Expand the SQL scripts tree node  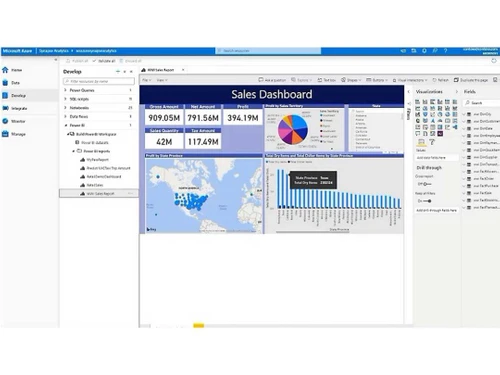pos(65,99)
